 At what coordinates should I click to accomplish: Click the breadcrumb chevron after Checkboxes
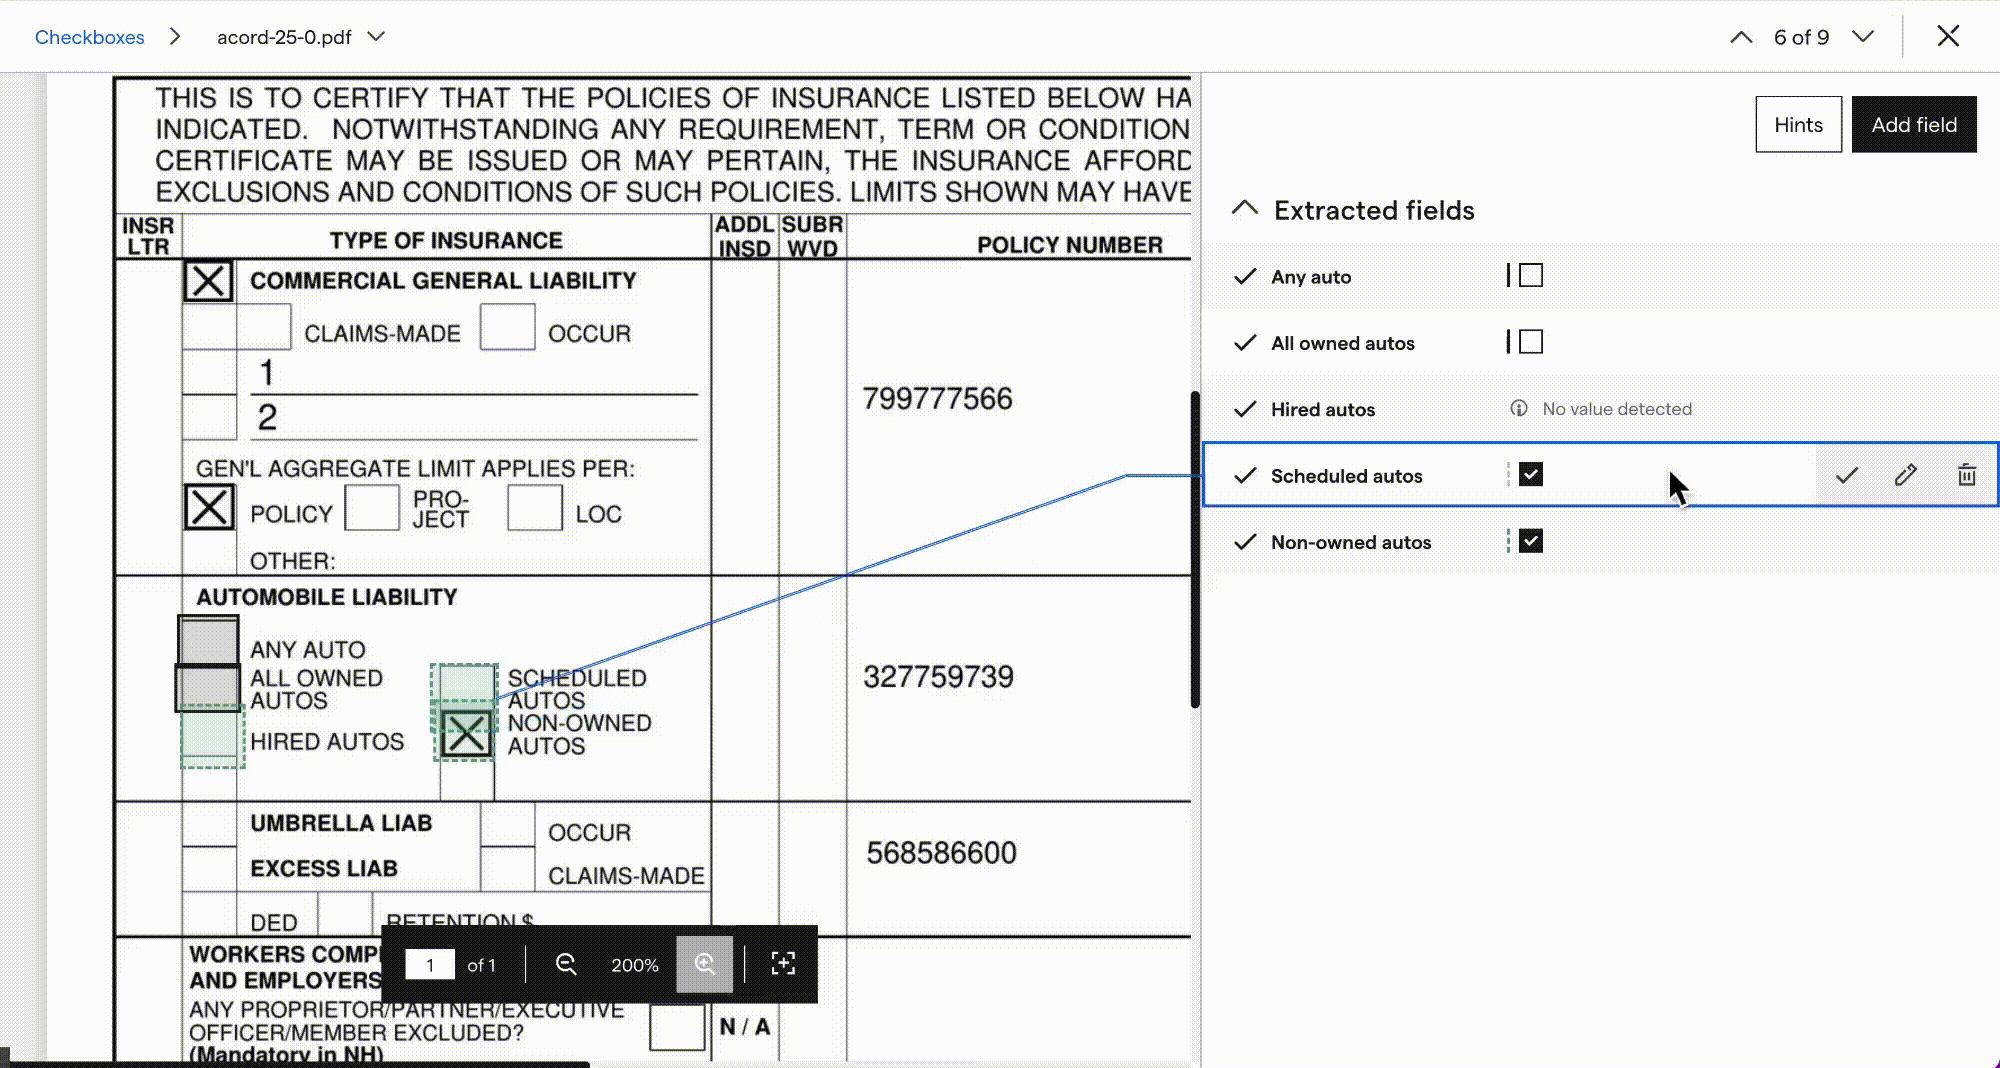click(175, 37)
